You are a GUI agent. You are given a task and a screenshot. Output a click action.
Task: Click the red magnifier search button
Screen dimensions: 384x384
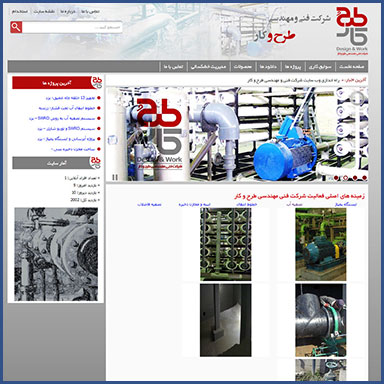[x=16, y=27]
